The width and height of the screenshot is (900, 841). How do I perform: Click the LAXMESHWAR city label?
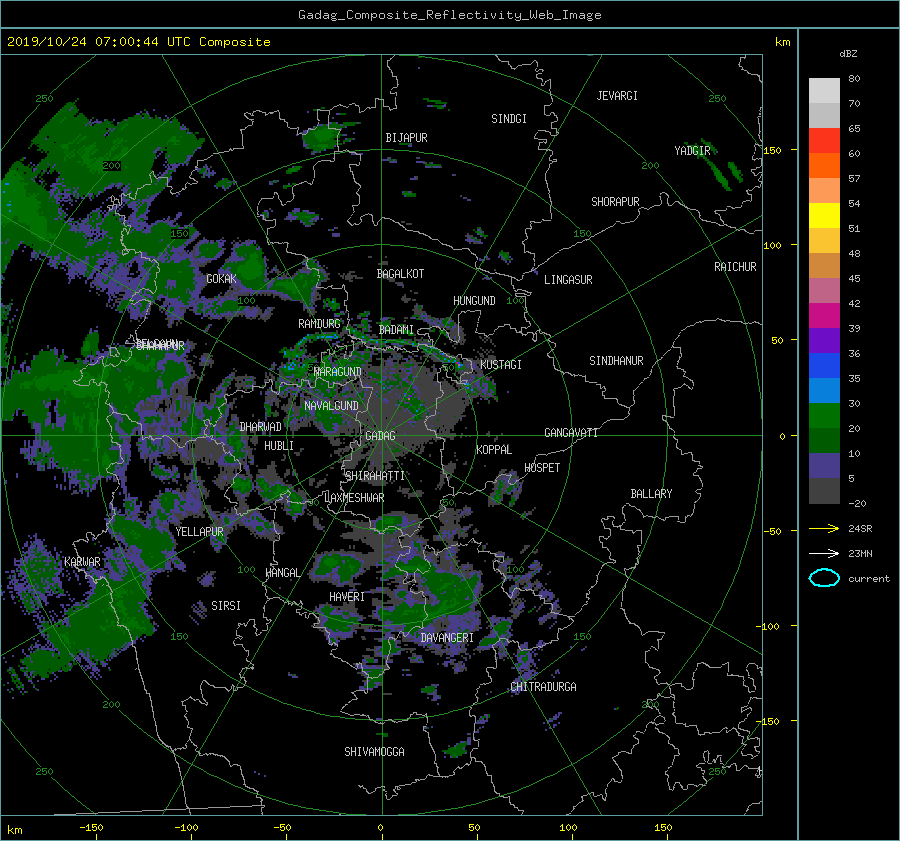coord(354,498)
